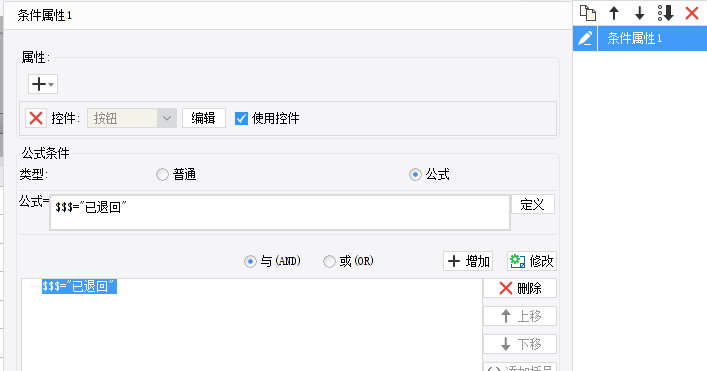Toggle the 使用控件 checkbox
707x371 pixels.
(x=241, y=119)
